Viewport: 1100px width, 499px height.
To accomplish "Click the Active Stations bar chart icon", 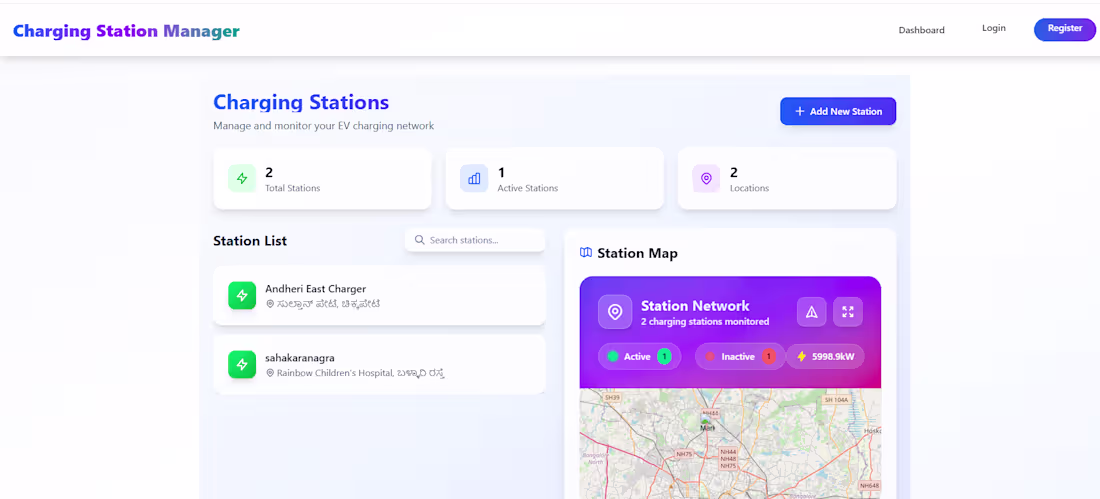I will pyautogui.click(x=474, y=178).
